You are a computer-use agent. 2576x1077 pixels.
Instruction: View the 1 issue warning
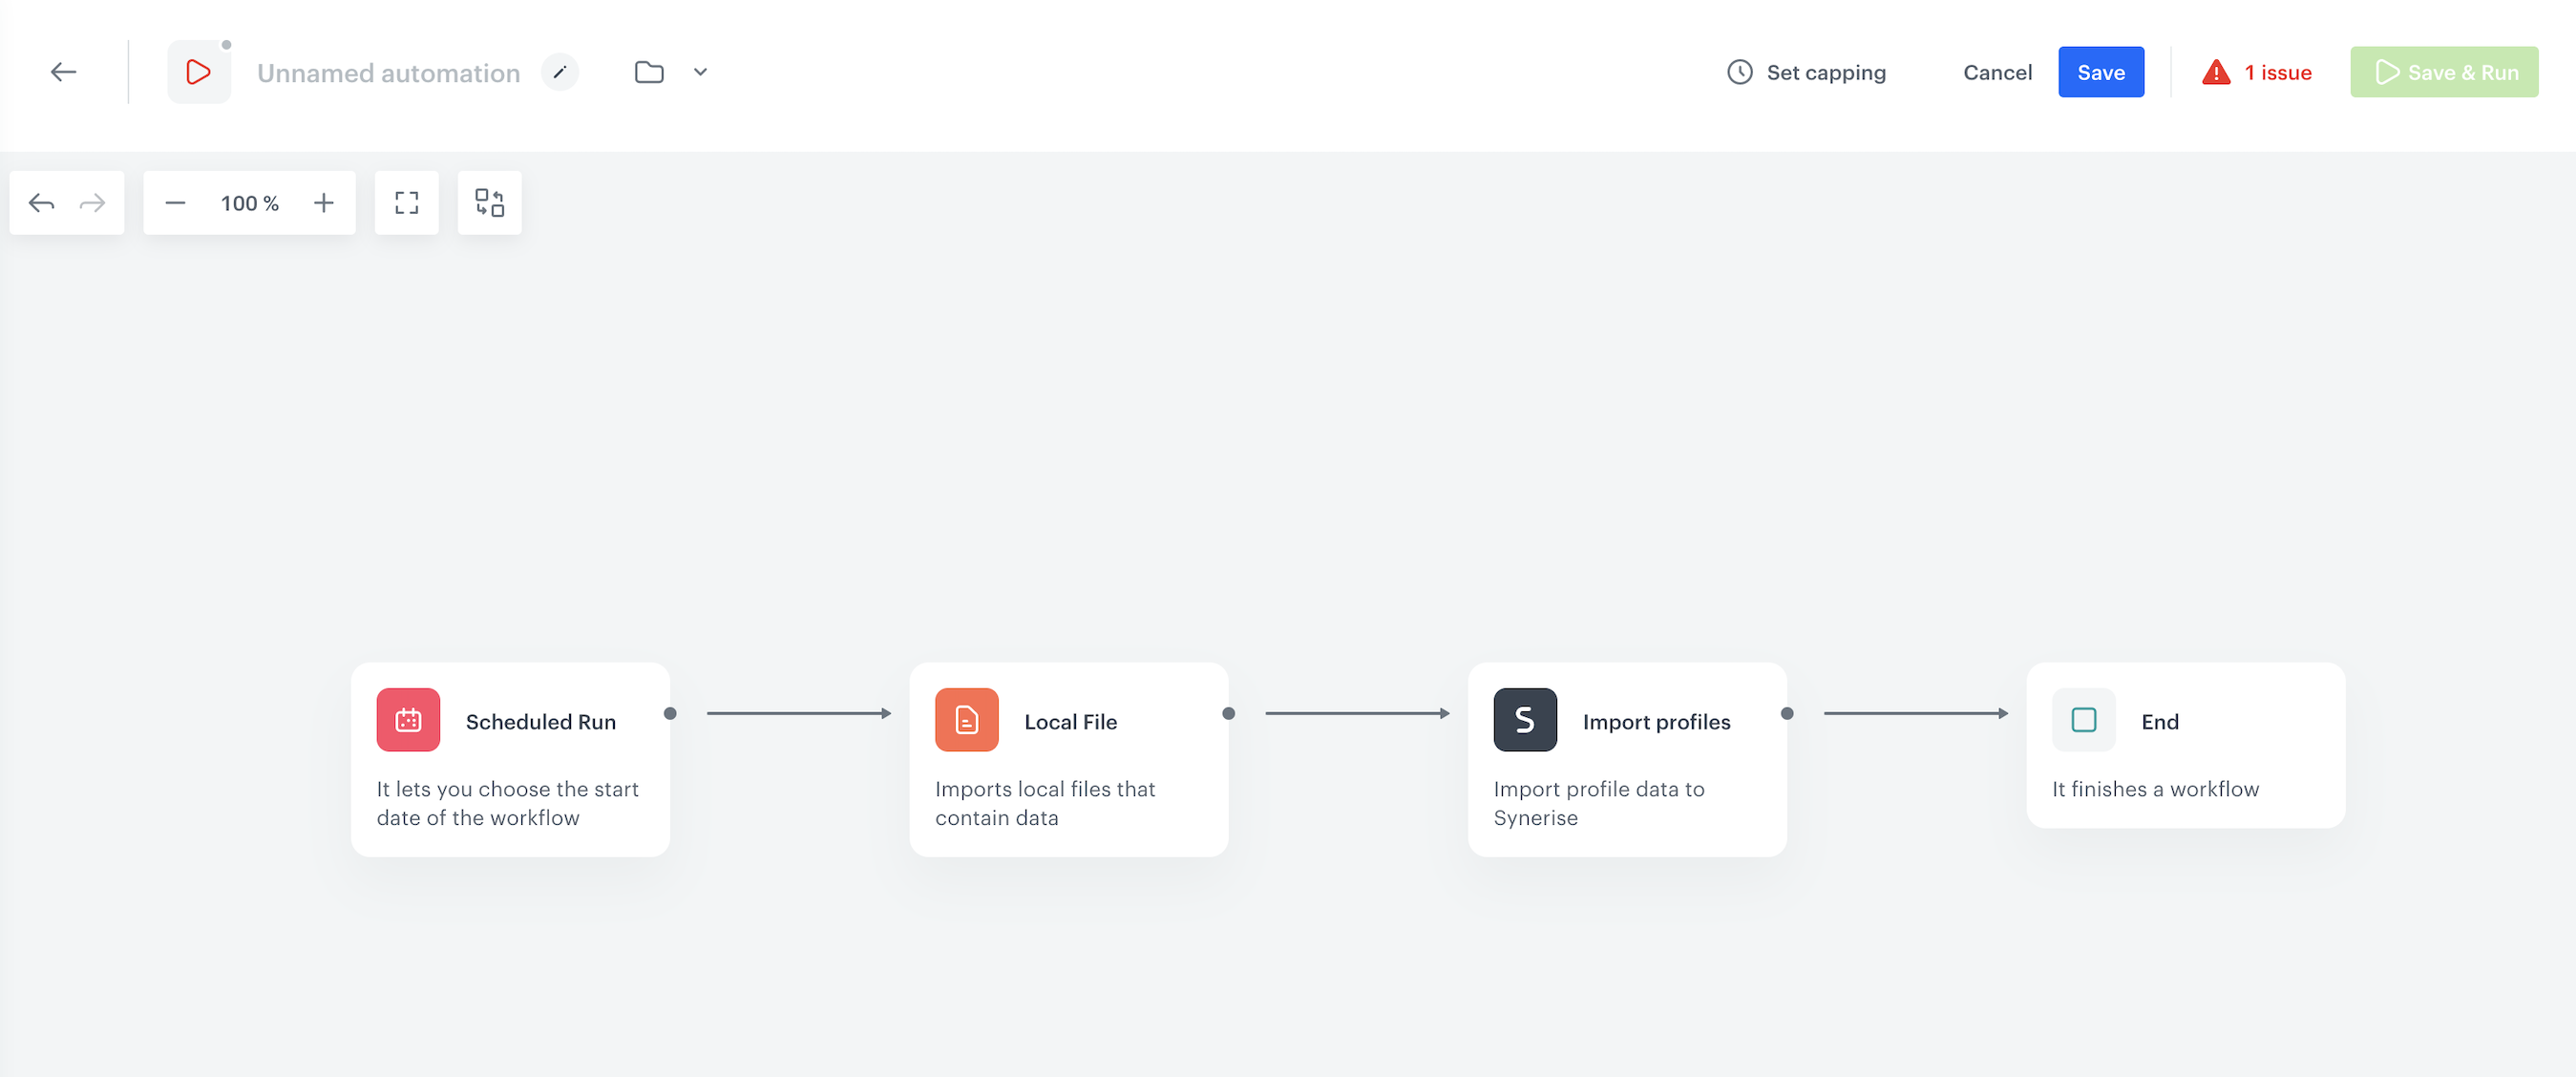pyautogui.click(x=2259, y=71)
